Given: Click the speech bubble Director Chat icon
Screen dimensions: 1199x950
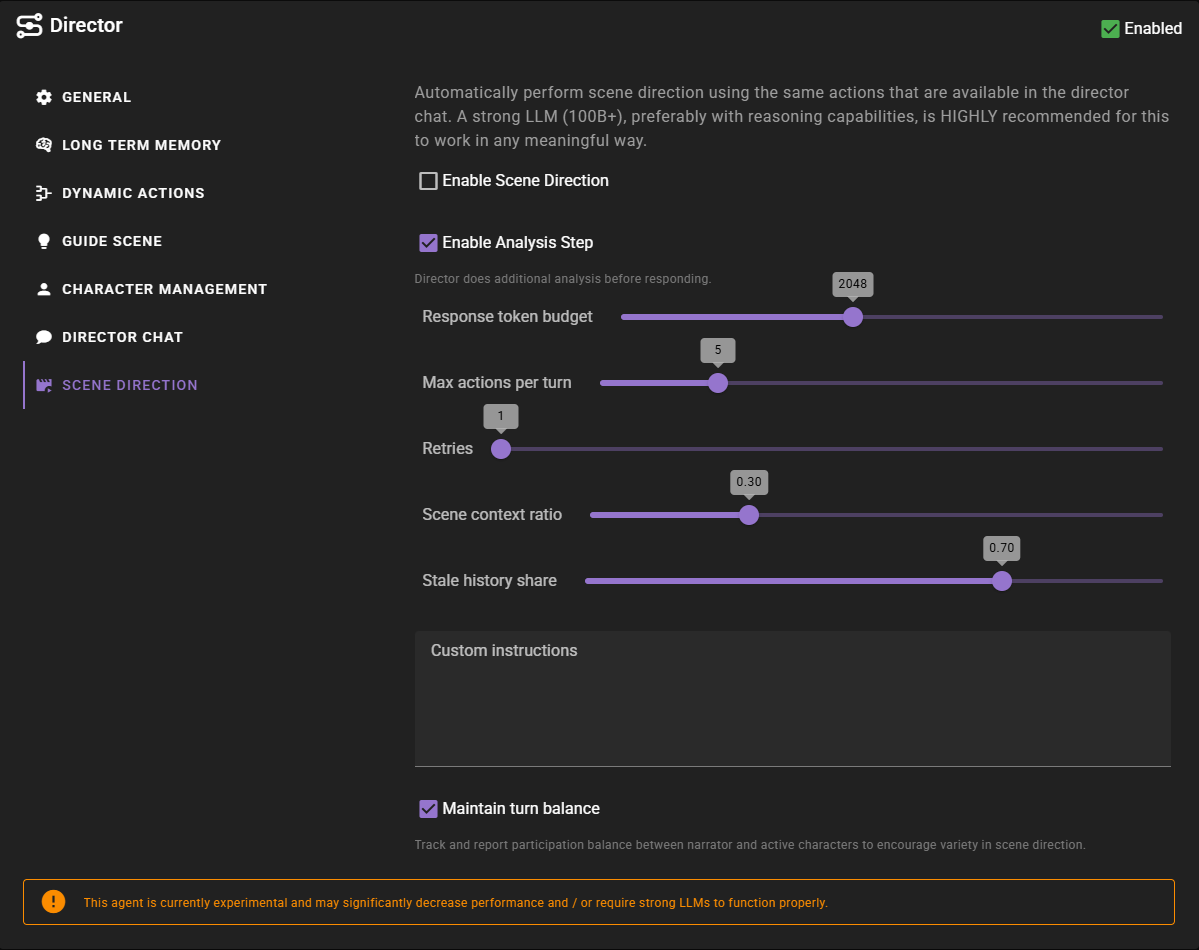Looking at the screenshot, I should 43,337.
